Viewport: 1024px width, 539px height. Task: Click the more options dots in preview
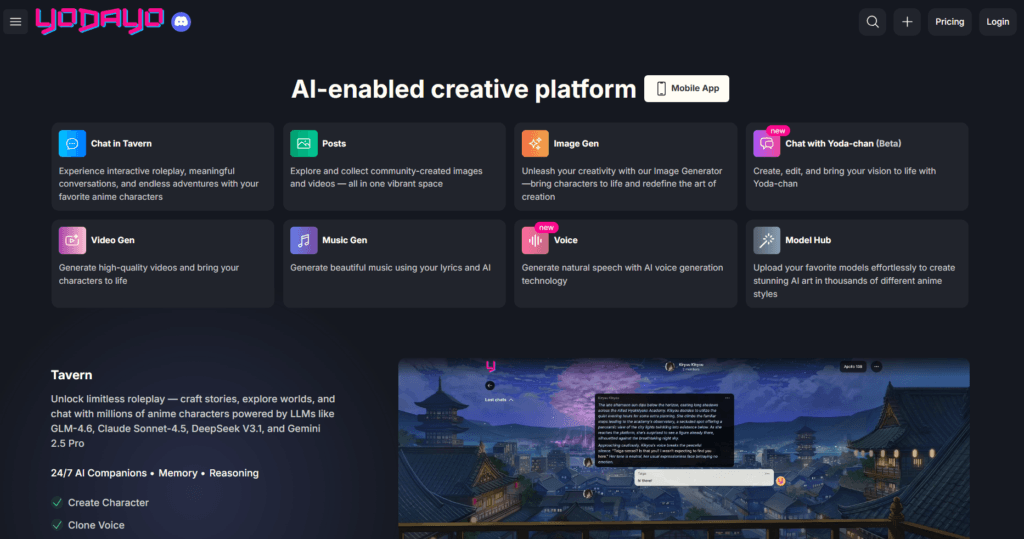(876, 367)
